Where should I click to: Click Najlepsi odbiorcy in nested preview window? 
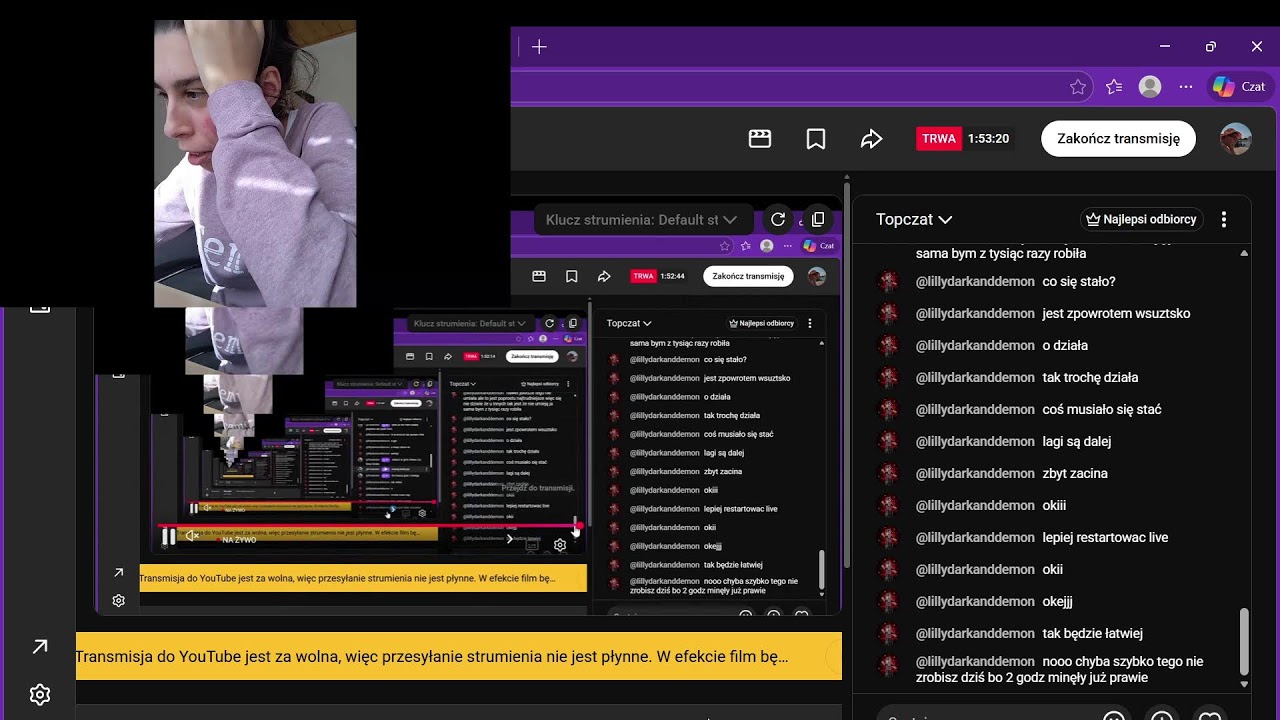(x=762, y=323)
